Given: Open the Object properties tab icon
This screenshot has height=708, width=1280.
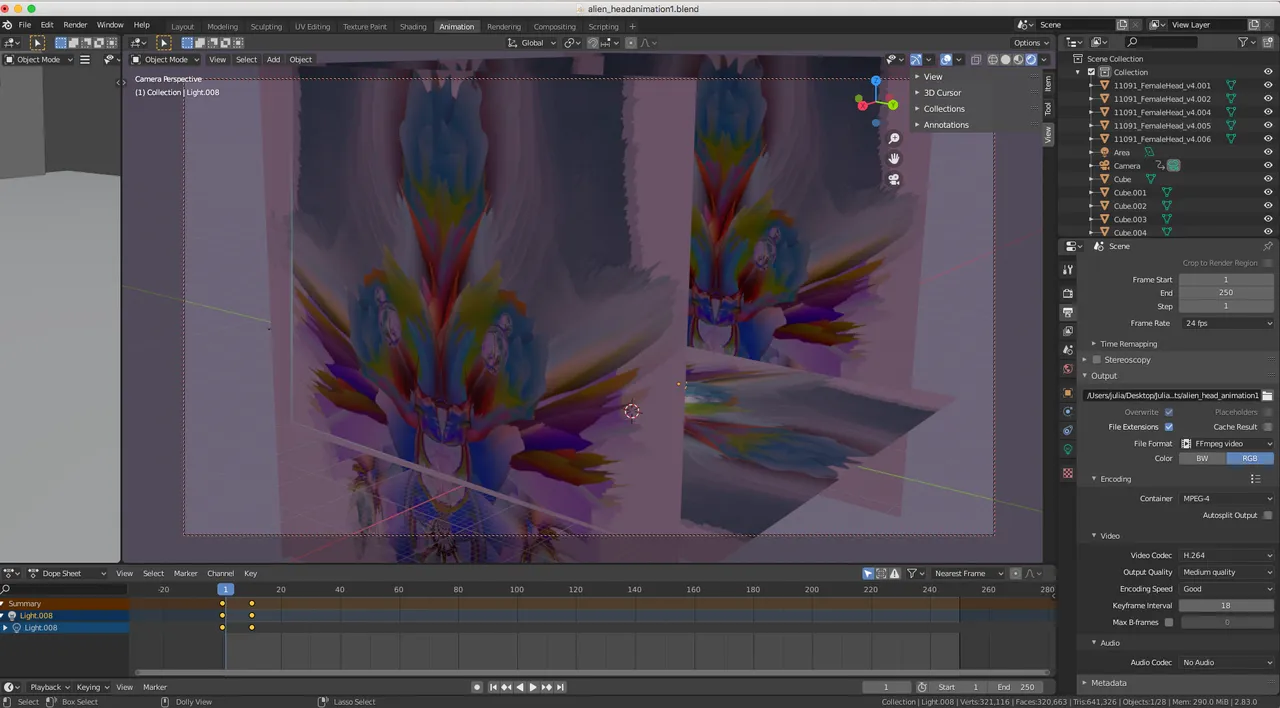Looking at the screenshot, I should tap(1068, 393).
